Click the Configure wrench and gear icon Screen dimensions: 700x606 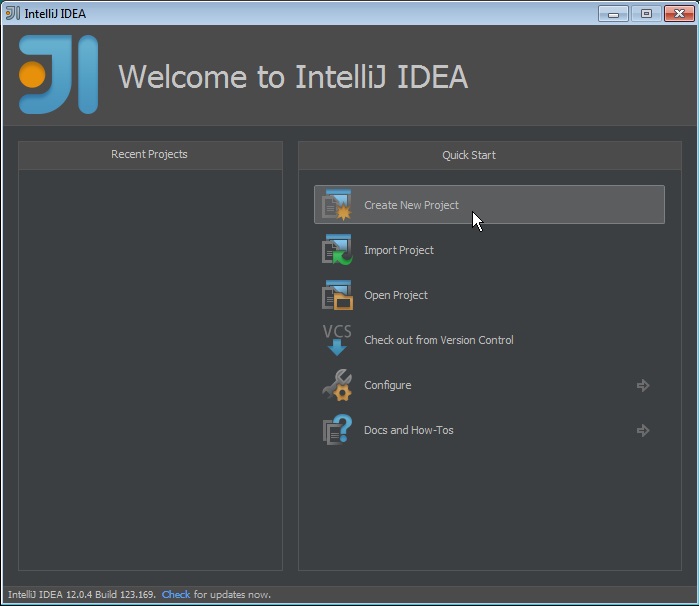pyautogui.click(x=337, y=385)
